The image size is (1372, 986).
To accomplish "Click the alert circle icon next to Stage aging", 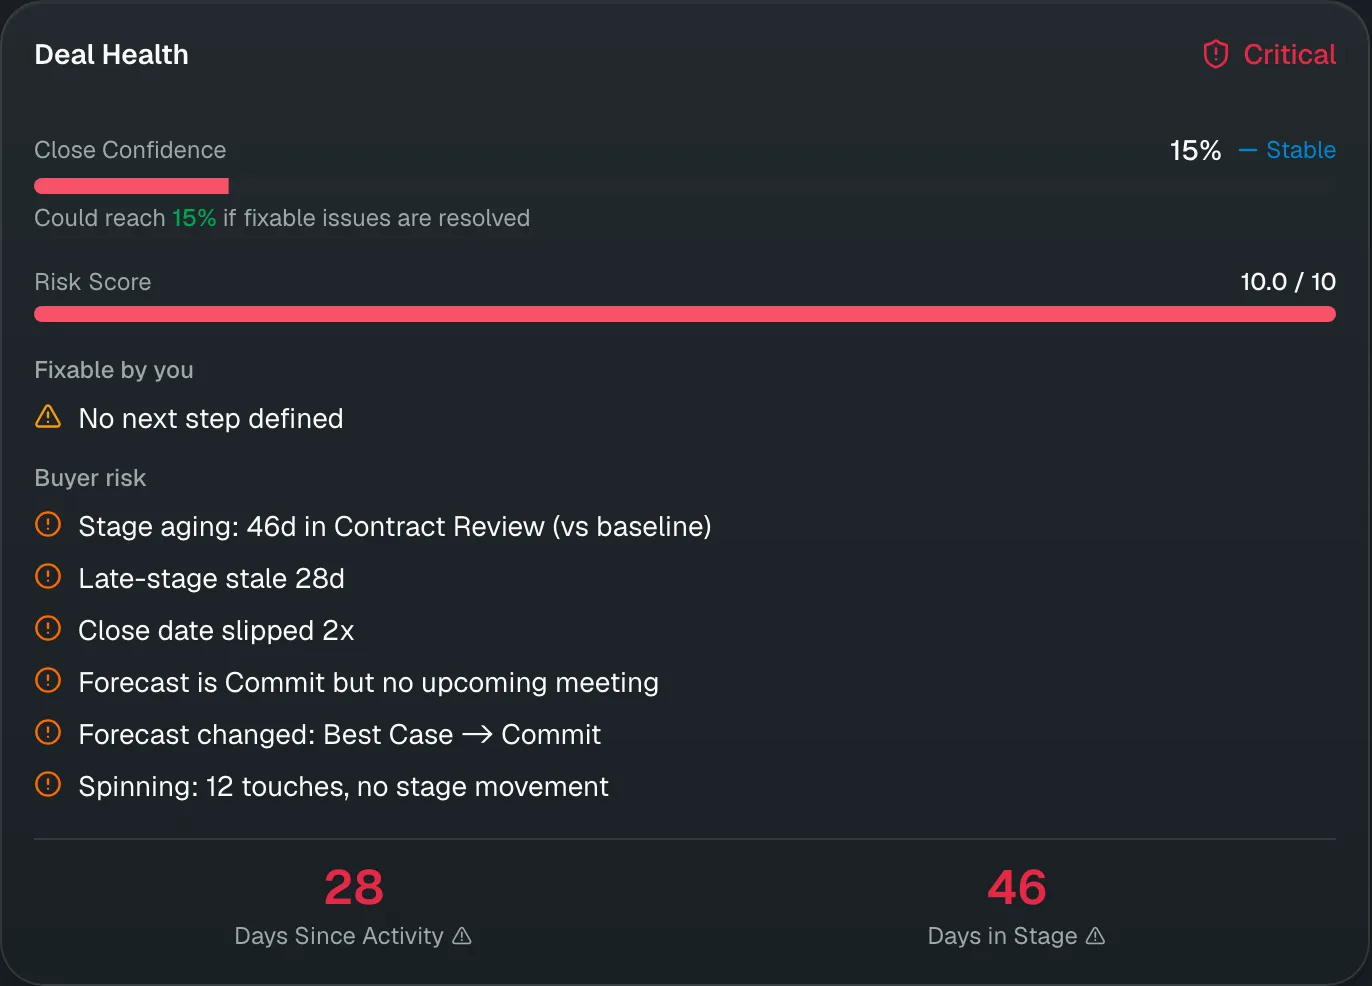I will 48,524.
